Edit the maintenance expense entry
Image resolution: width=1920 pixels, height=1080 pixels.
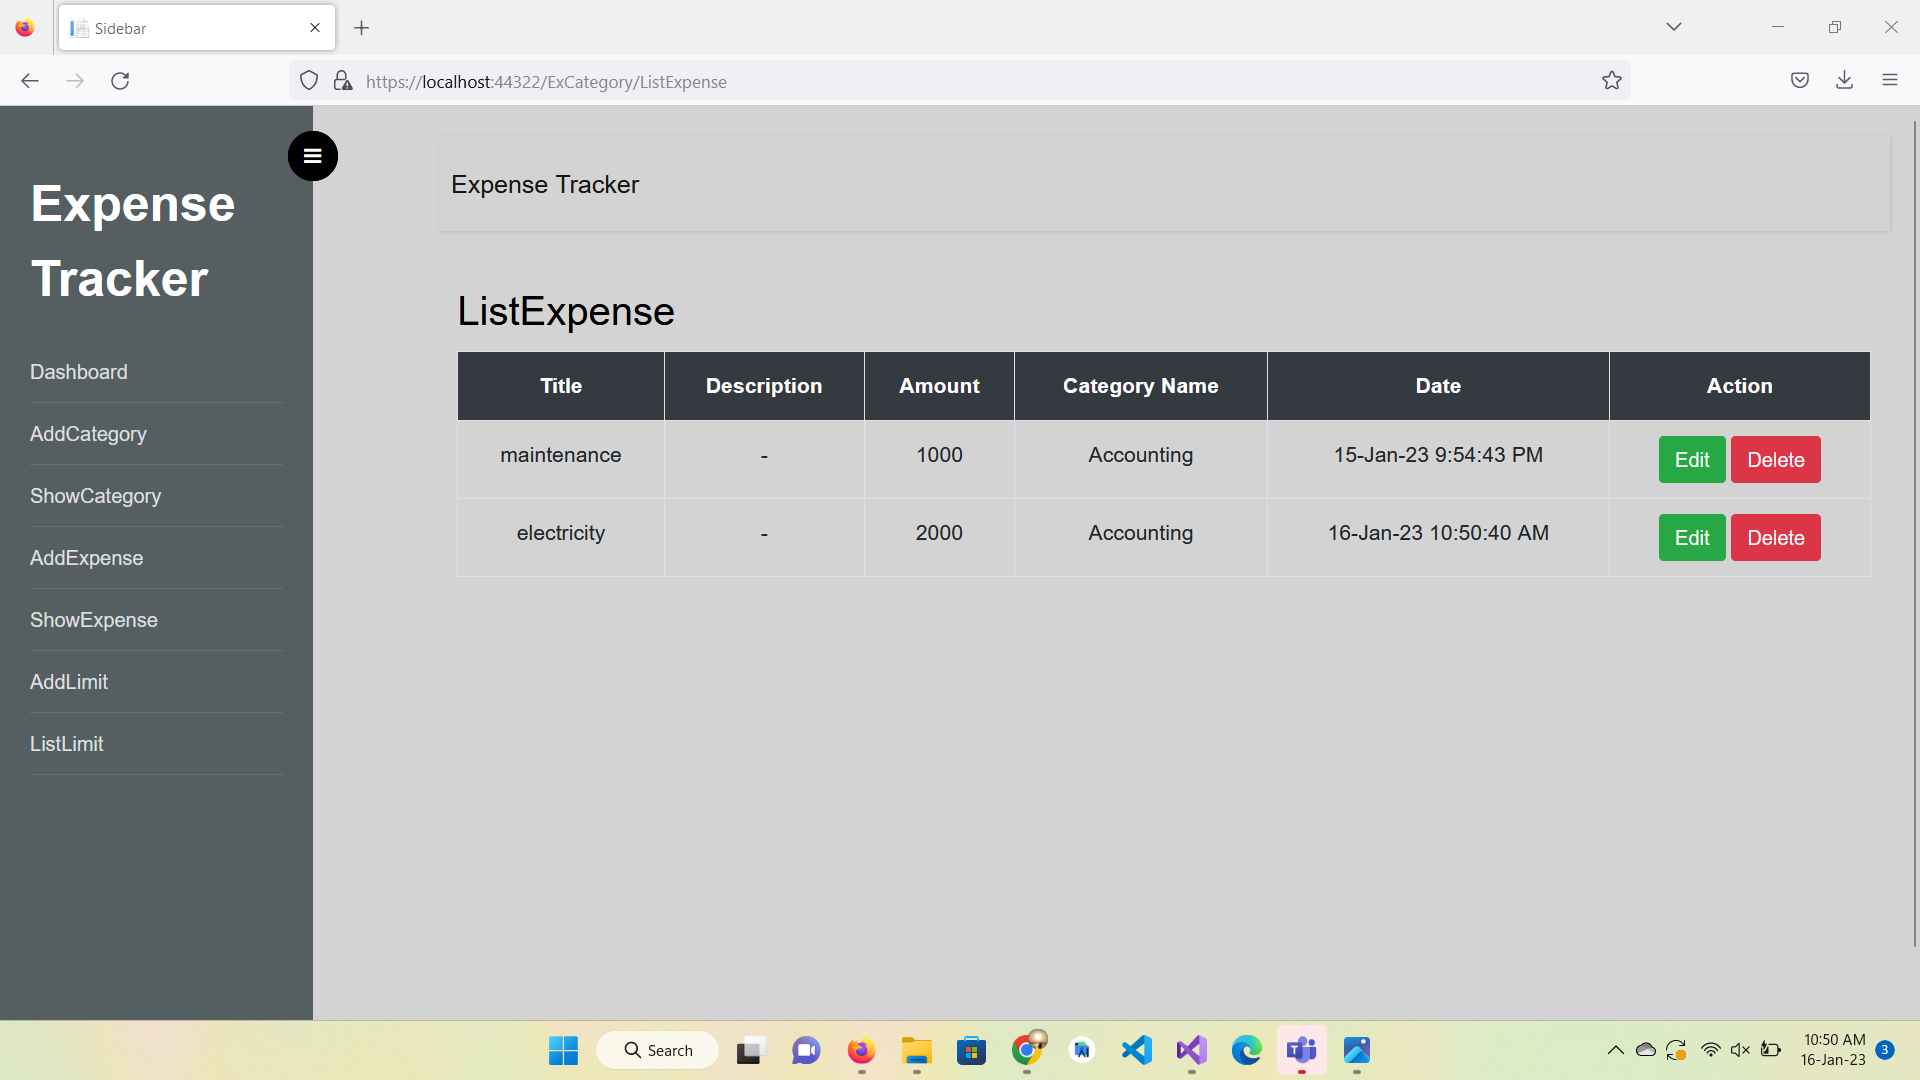click(x=1691, y=459)
